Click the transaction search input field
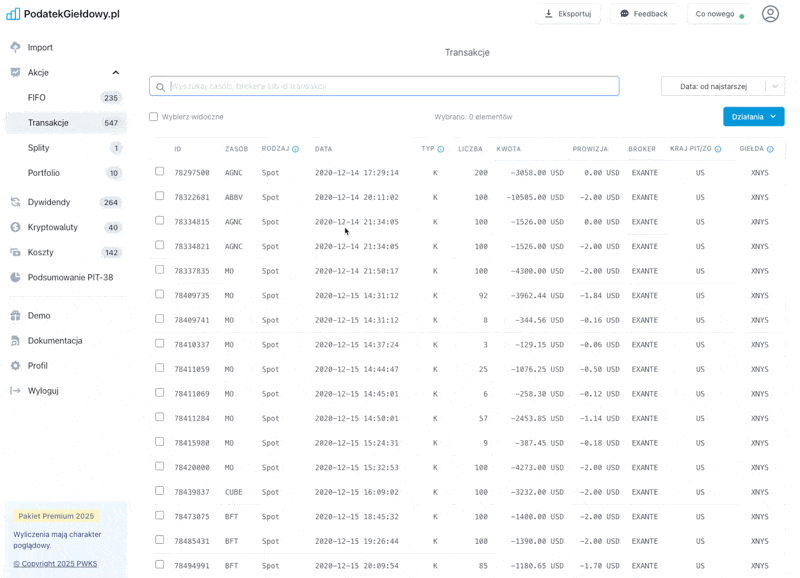 pyautogui.click(x=390, y=87)
